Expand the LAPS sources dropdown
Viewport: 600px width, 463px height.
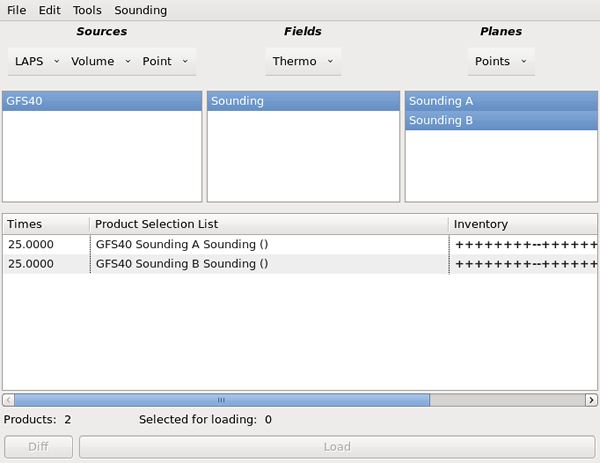[x=37, y=61]
